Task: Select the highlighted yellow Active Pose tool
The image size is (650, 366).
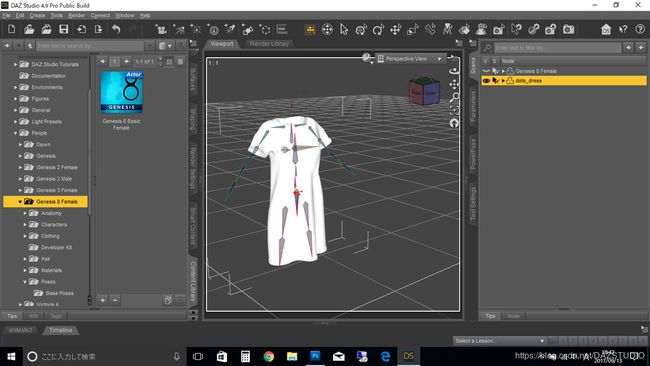Action: [x=310, y=29]
